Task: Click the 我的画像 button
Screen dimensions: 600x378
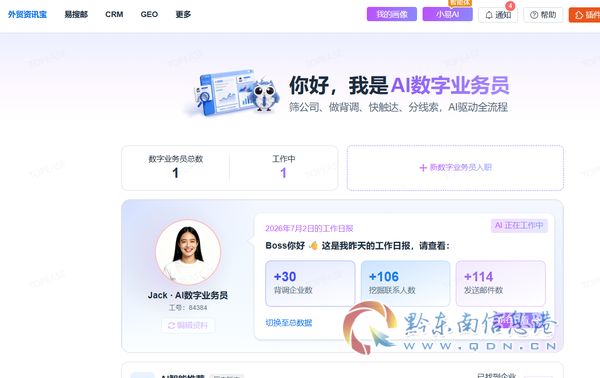Action: click(x=392, y=15)
